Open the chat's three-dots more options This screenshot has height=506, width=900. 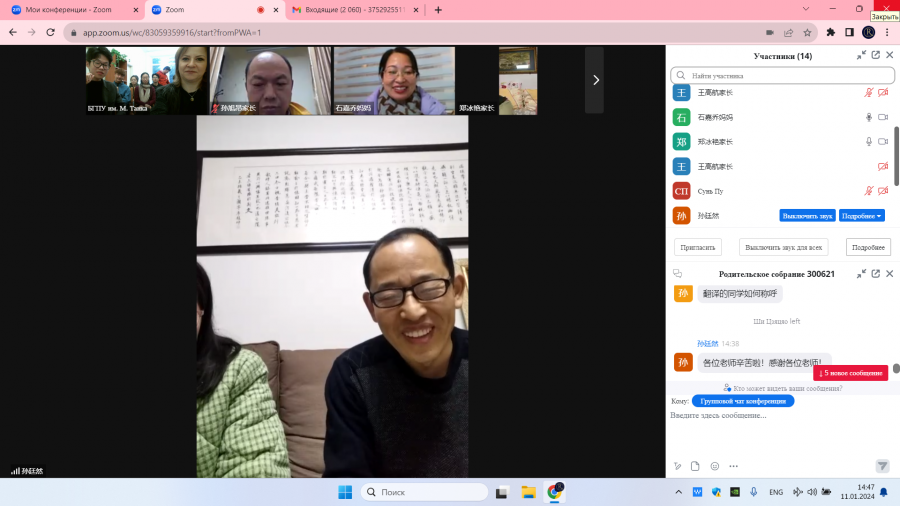[734, 466]
